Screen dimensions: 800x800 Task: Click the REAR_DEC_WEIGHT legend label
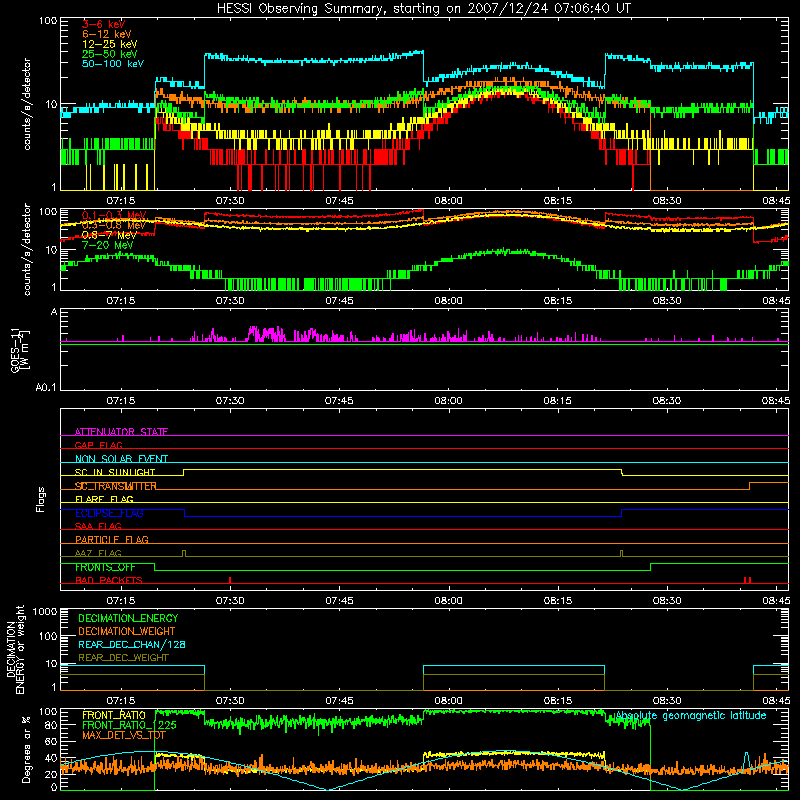(123, 658)
